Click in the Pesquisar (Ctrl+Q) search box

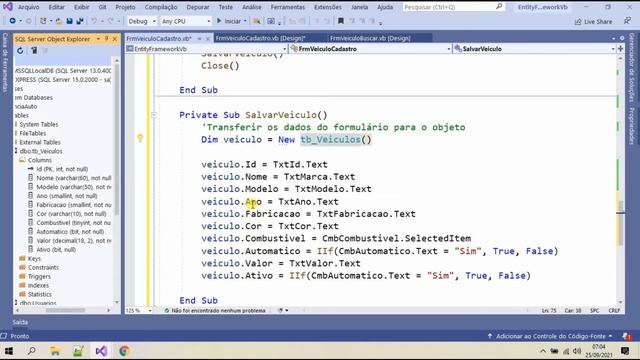tap(453, 7)
